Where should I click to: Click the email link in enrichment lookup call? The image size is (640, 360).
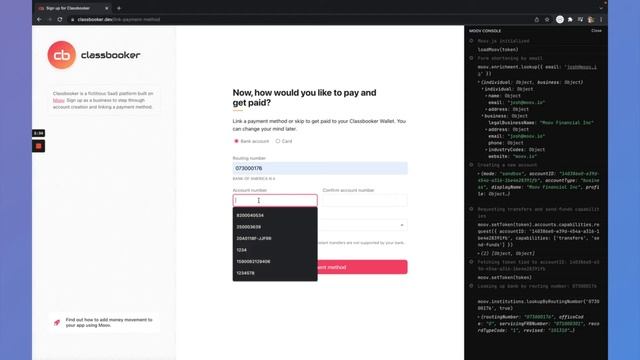581,67
